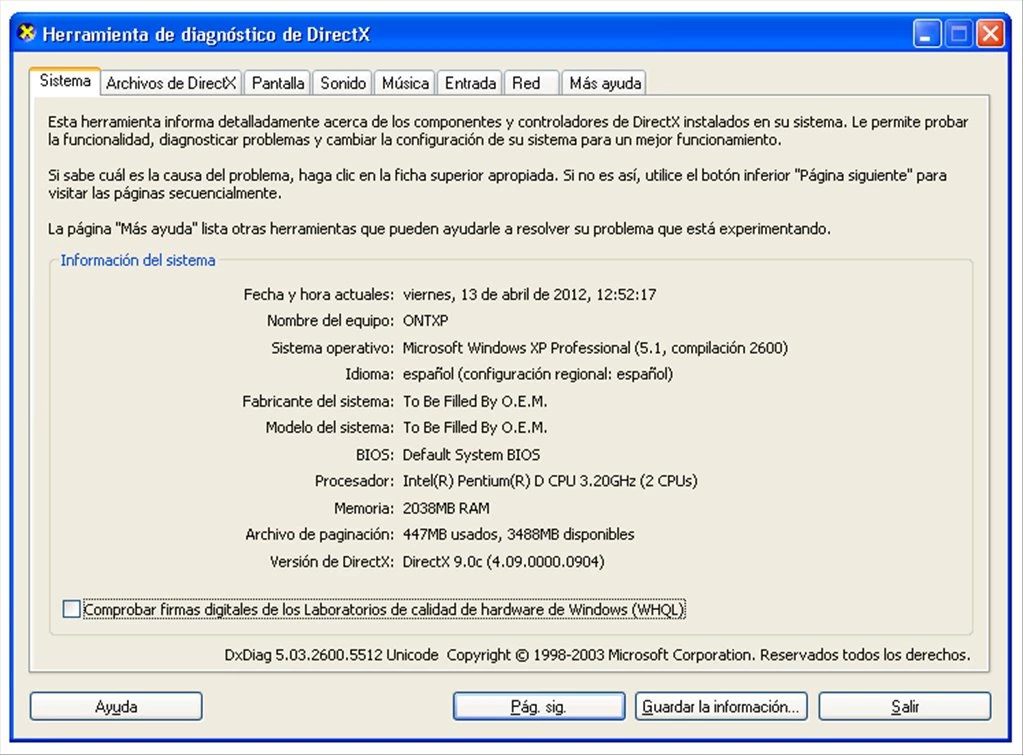Enable the WHQL digital signatures checkbox
1023x755 pixels.
click(x=71, y=609)
